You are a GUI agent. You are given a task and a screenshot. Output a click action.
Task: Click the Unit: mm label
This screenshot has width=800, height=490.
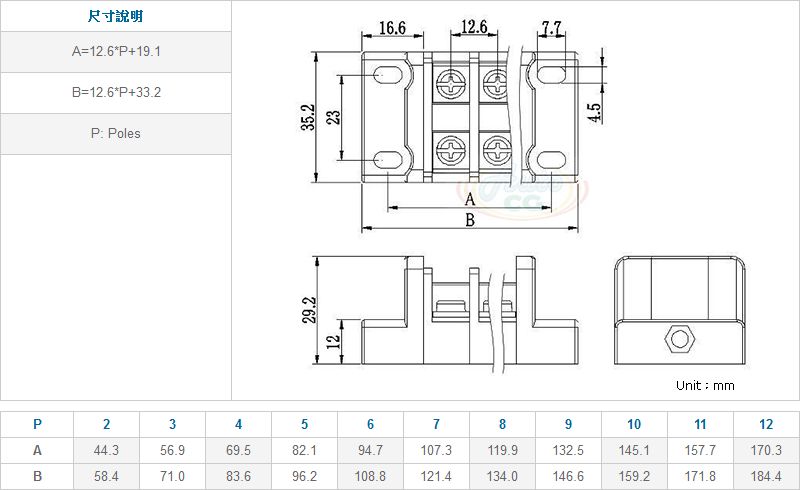coord(705,385)
